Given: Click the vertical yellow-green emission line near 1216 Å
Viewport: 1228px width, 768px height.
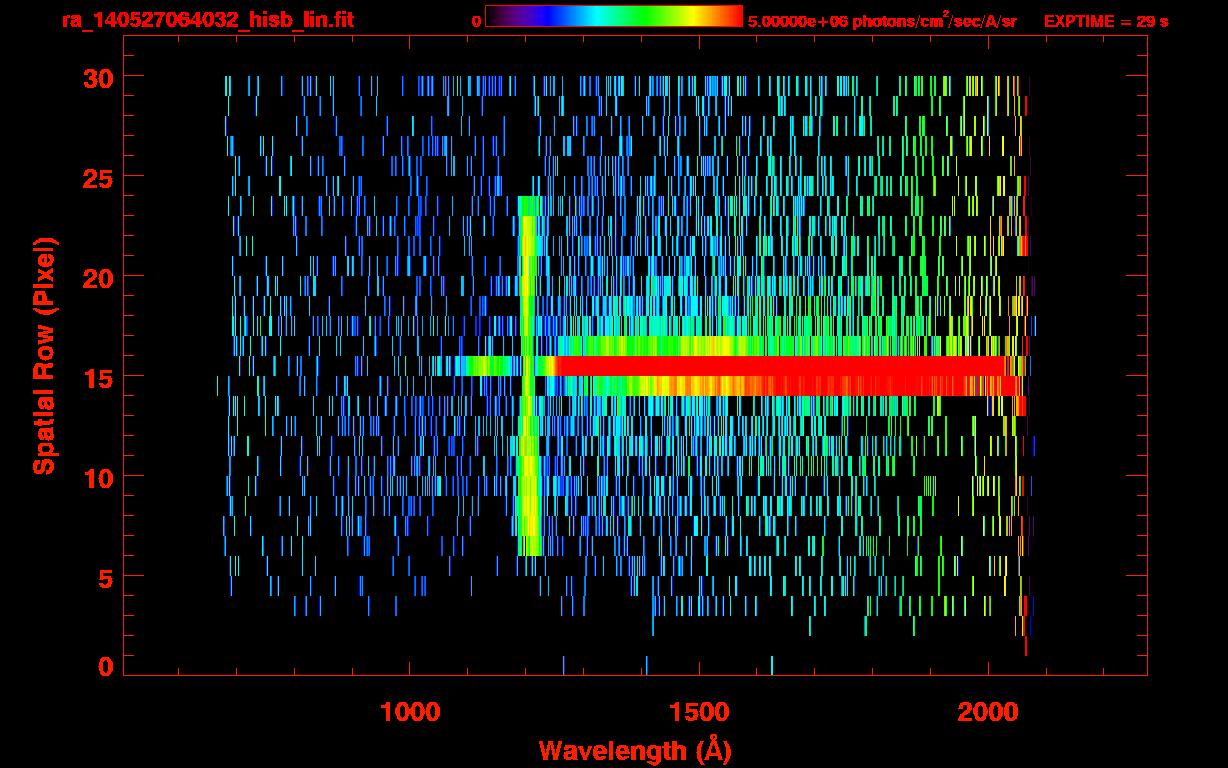Looking at the screenshot, I should pos(530,376).
